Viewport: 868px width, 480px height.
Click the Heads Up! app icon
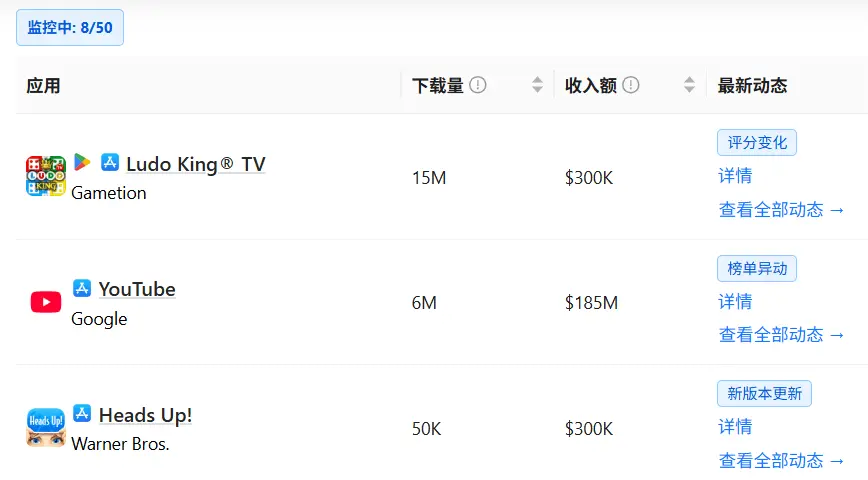click(46, 427)
